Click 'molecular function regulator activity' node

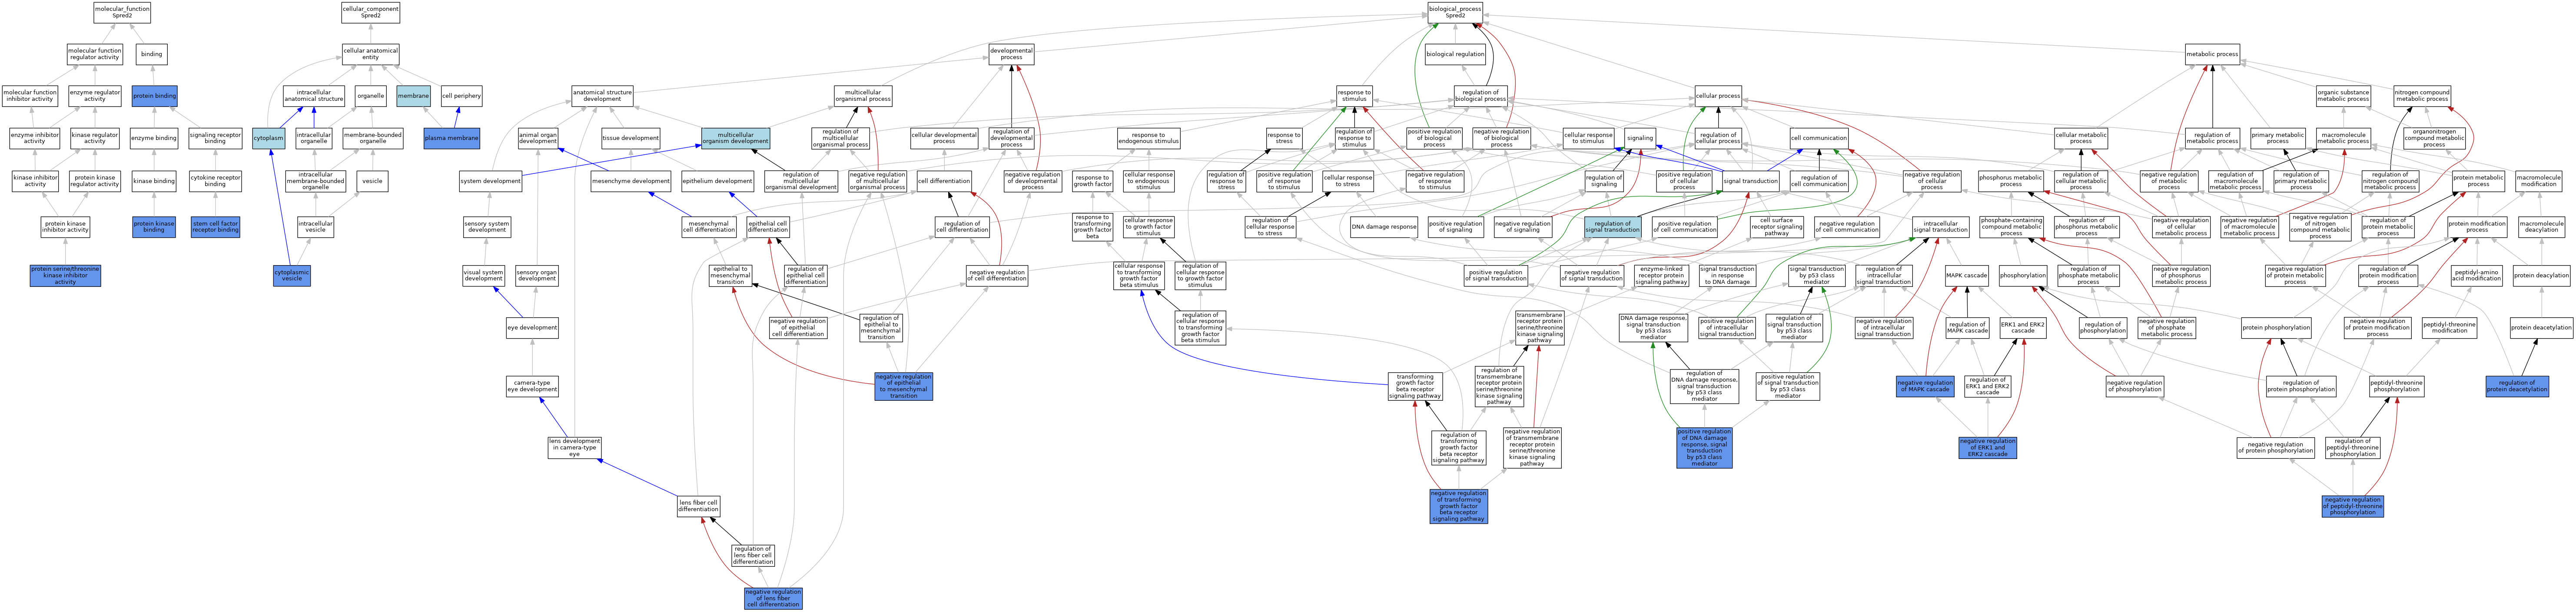pyautogui.click(x=95, y=54)
